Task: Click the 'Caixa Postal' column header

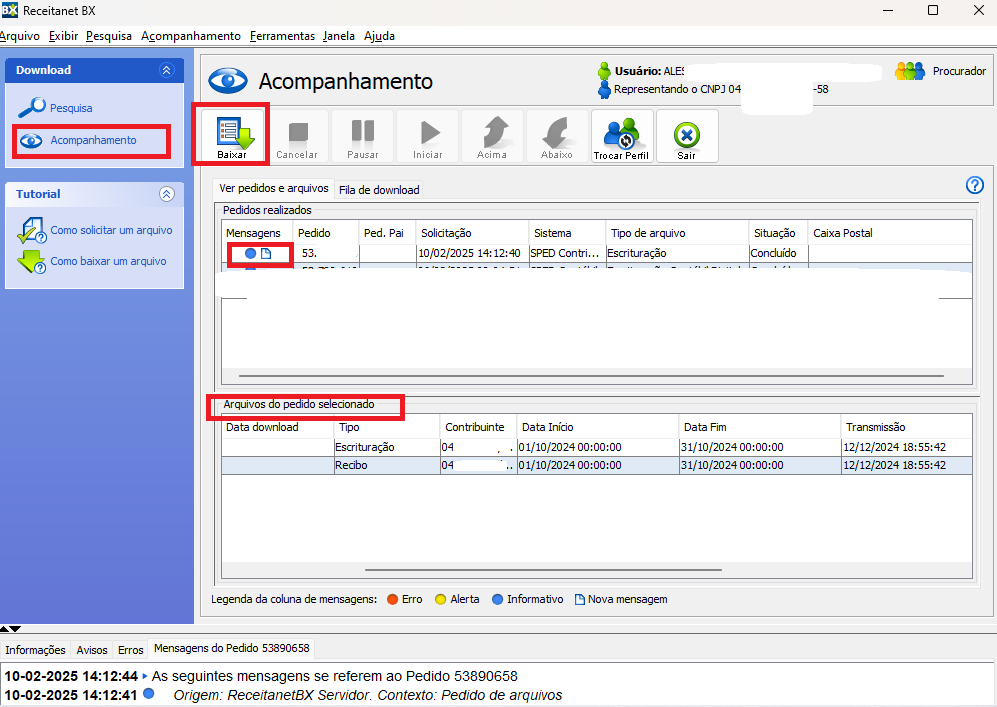Action: [890, 233]
